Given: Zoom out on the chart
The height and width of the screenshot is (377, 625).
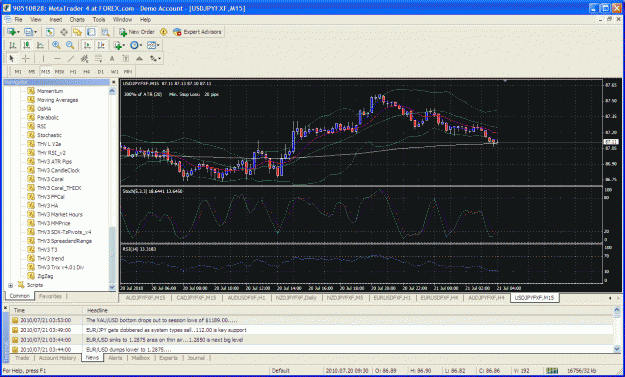Looking at the screenshot, I should [x=70, y=45].
